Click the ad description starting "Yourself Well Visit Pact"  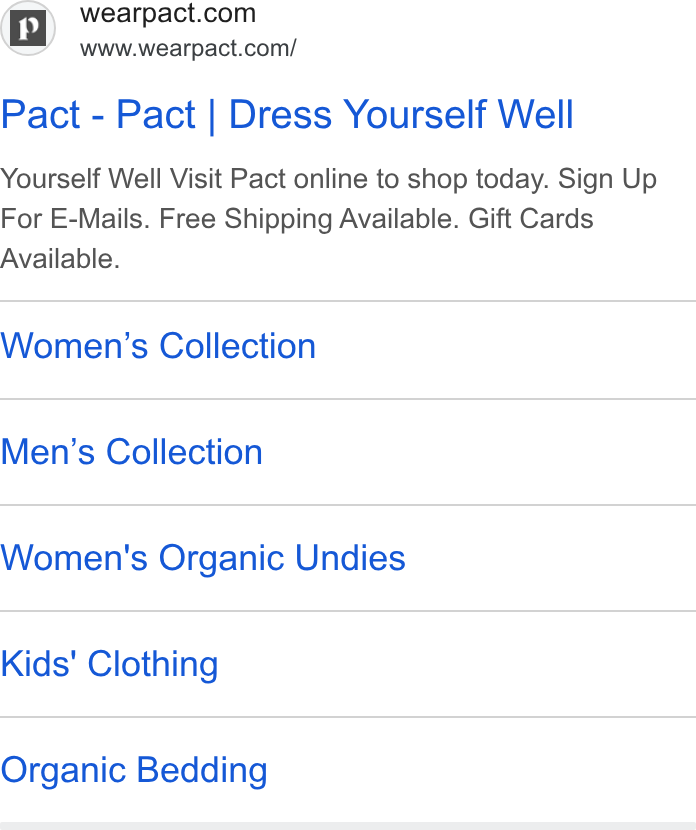(x=328, y=218)
